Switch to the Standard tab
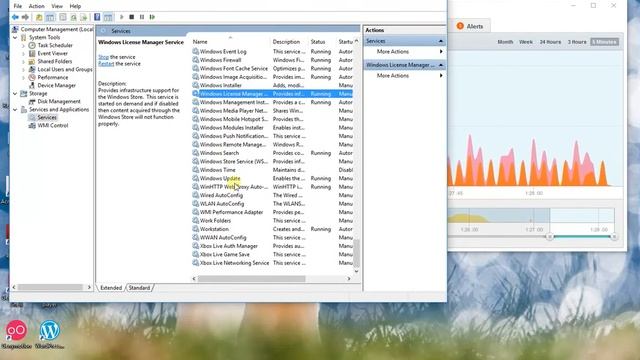This screenshot has height=360, width=640. tap(139, 288)
